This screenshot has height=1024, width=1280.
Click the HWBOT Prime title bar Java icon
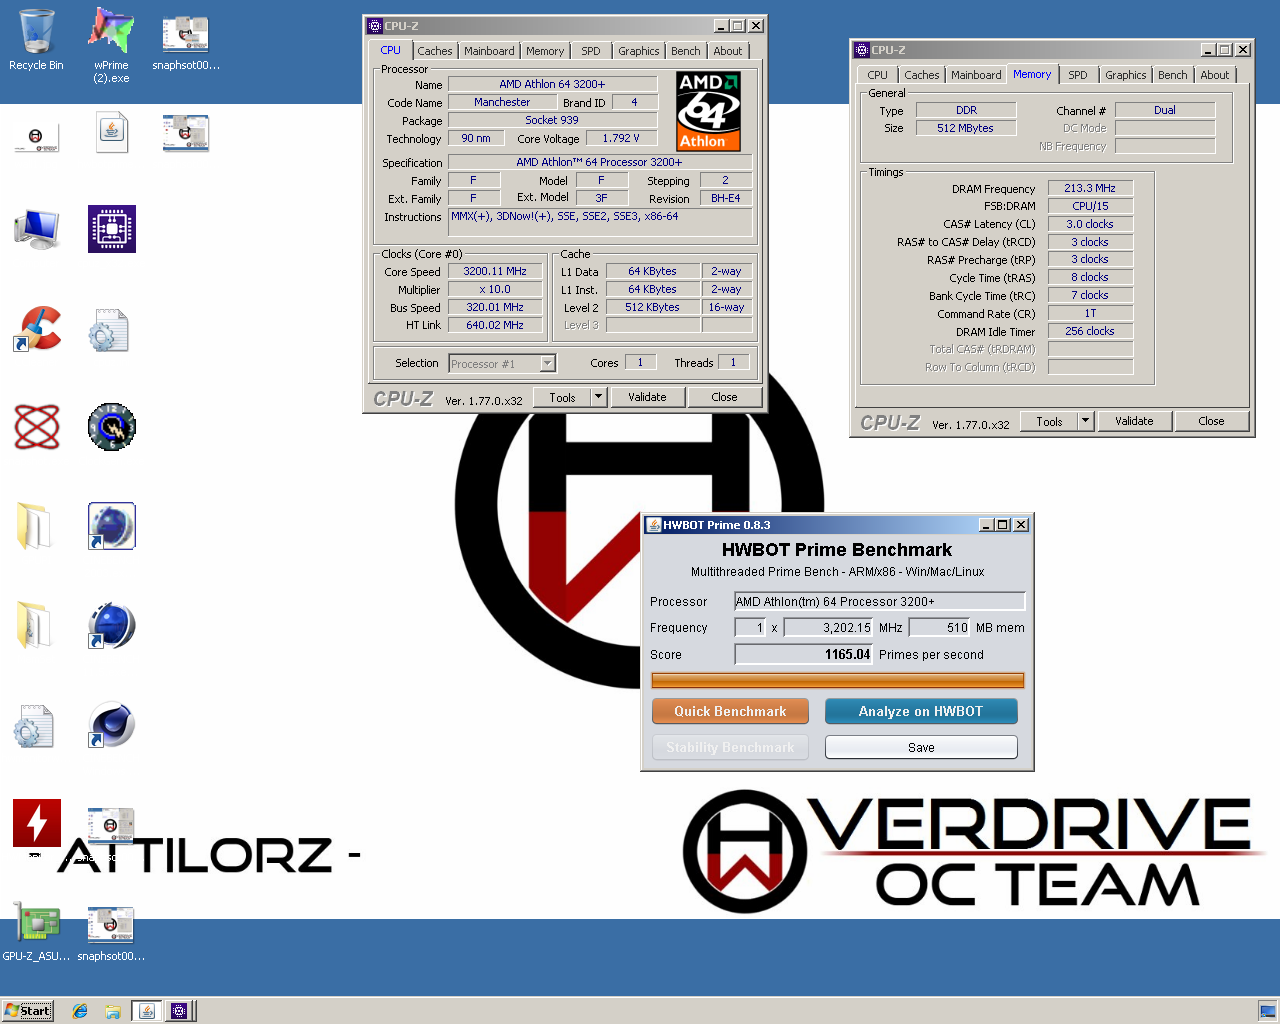click(x=654, y=525)
